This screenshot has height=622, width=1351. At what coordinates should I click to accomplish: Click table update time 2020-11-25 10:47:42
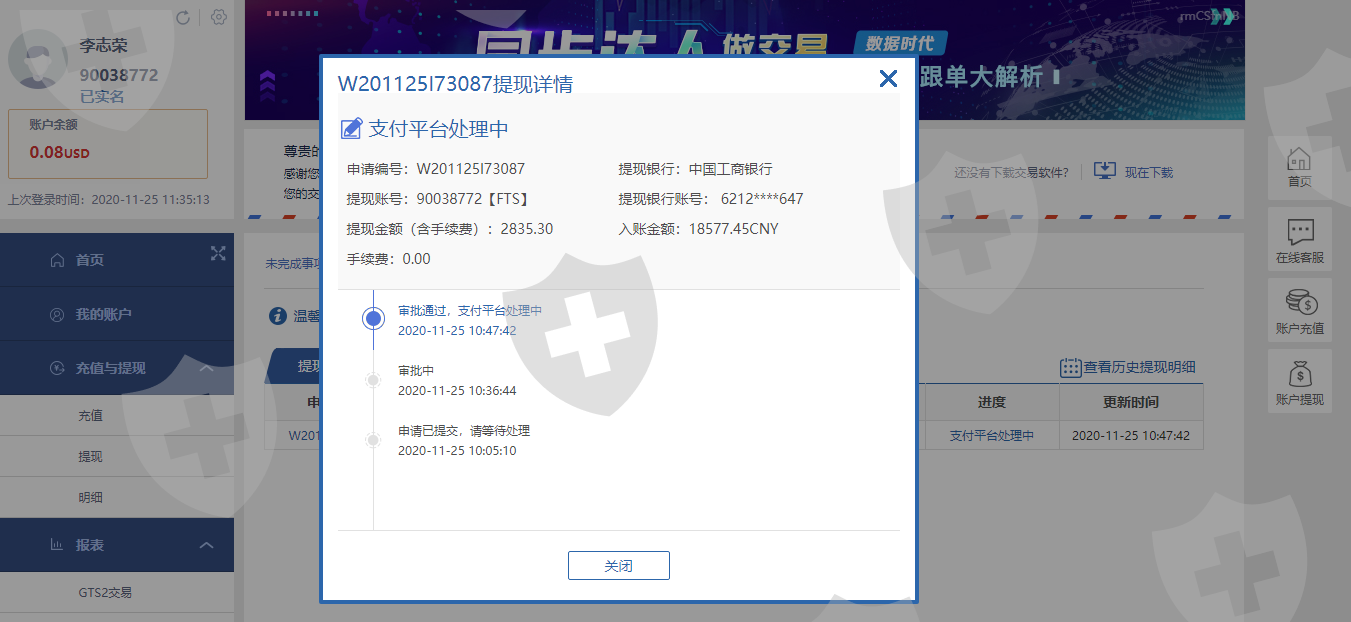1131,436
